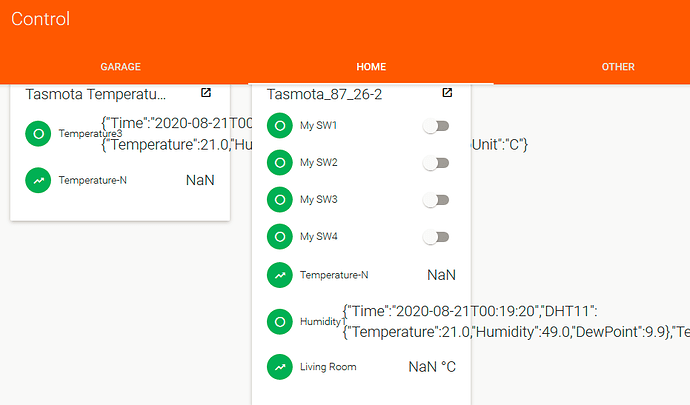Viewport: 690px width, 405px height.
Task: Click NaN value in Tasmota Temperature card
Action: click(200, 180)
